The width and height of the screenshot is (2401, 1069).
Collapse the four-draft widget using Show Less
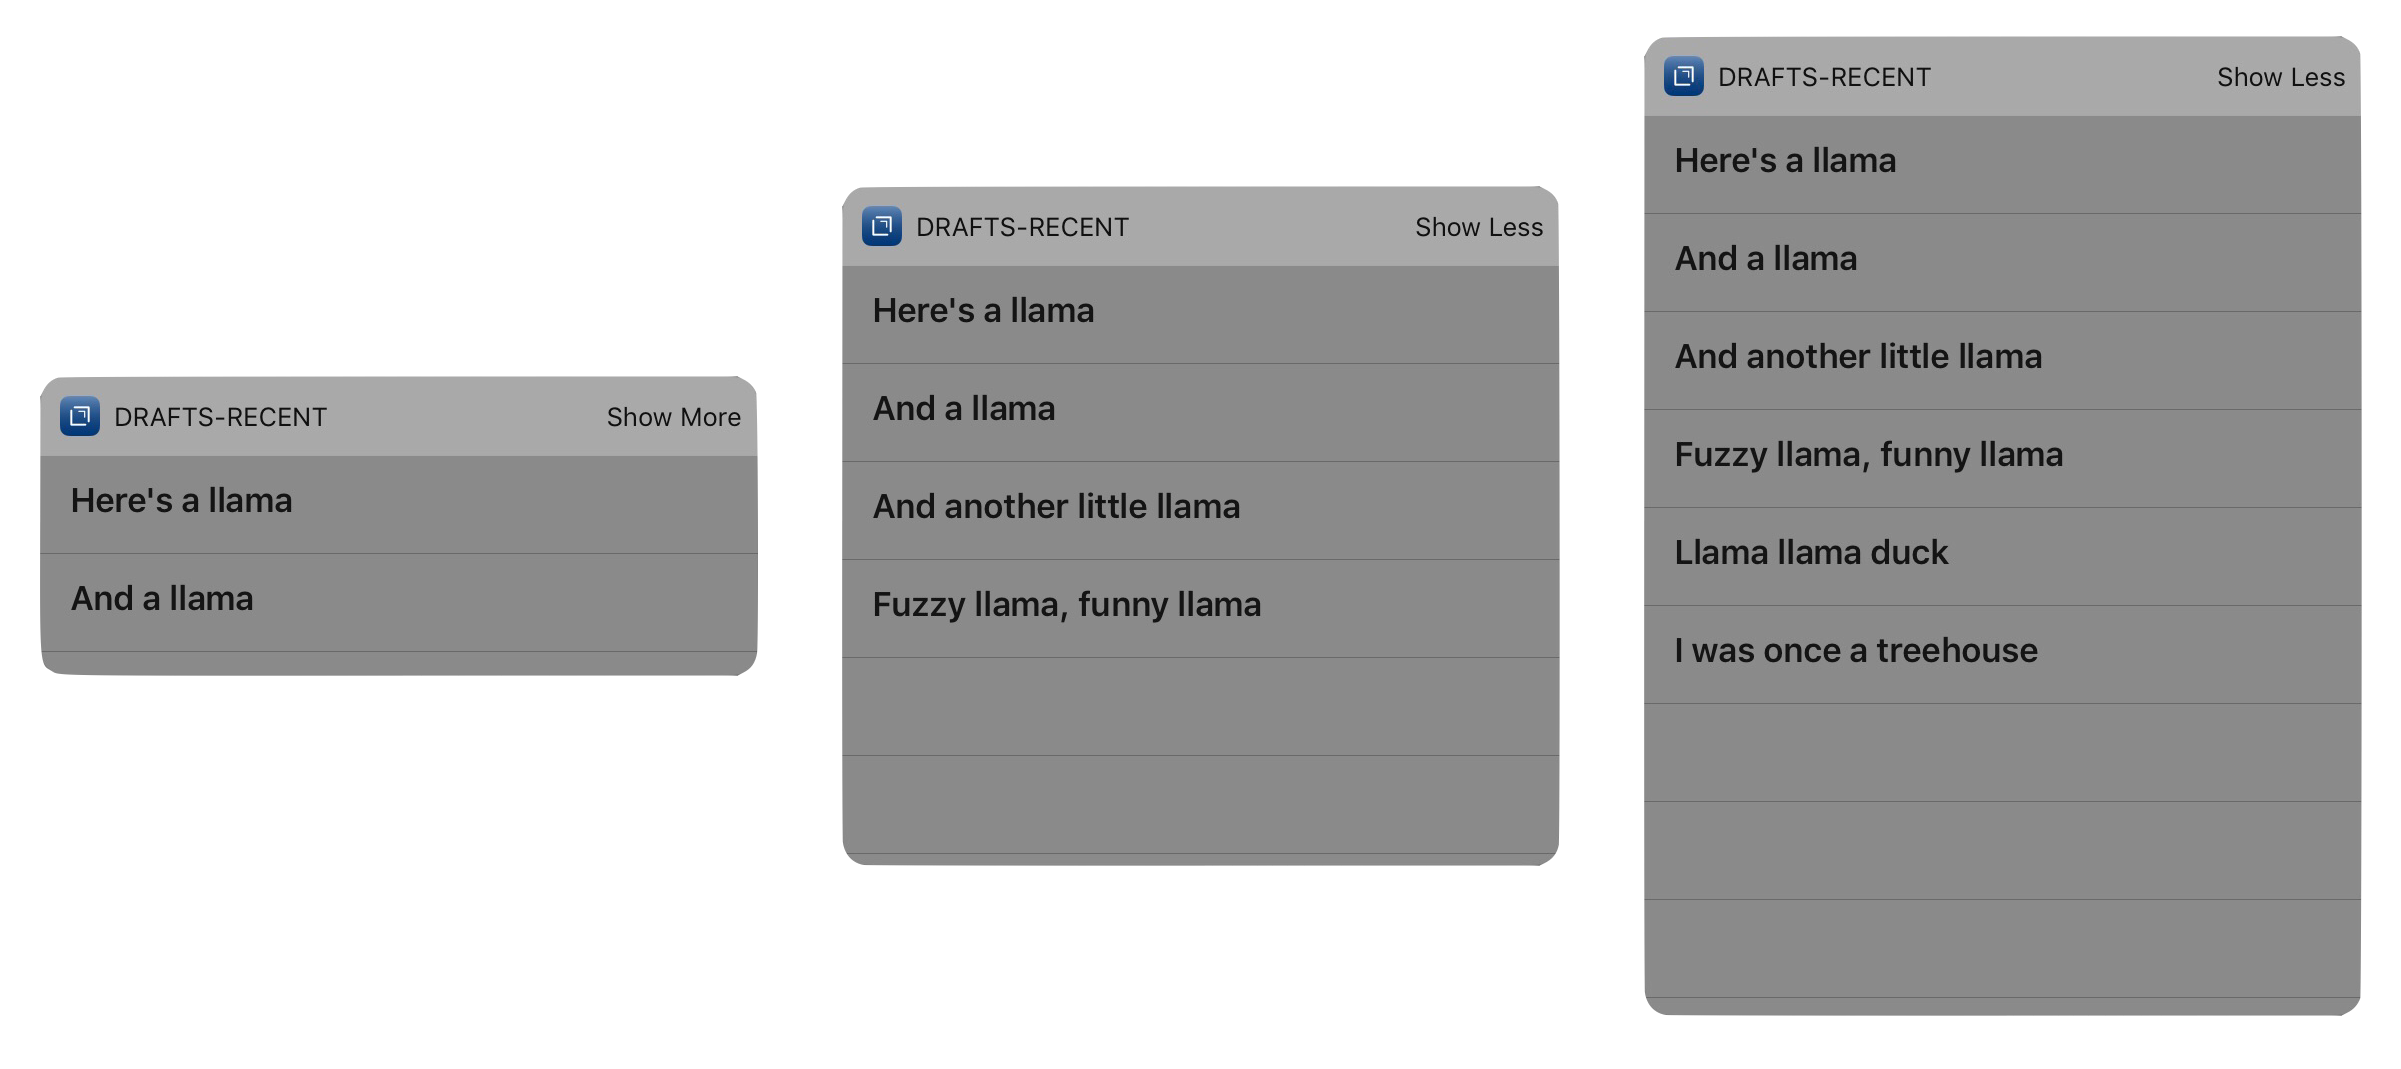[1478, 227]
